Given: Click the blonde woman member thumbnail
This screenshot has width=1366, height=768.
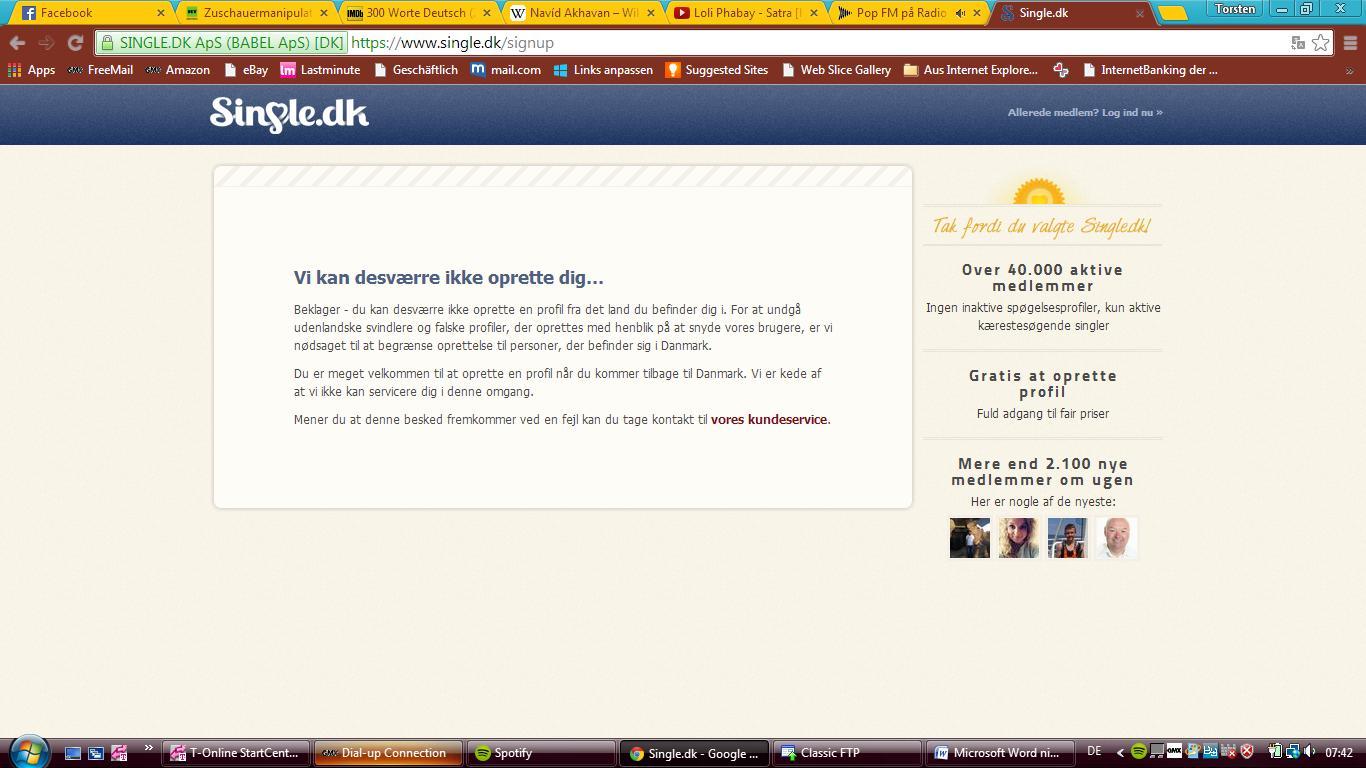Looking at the screenshot, I should point(1018,538).
